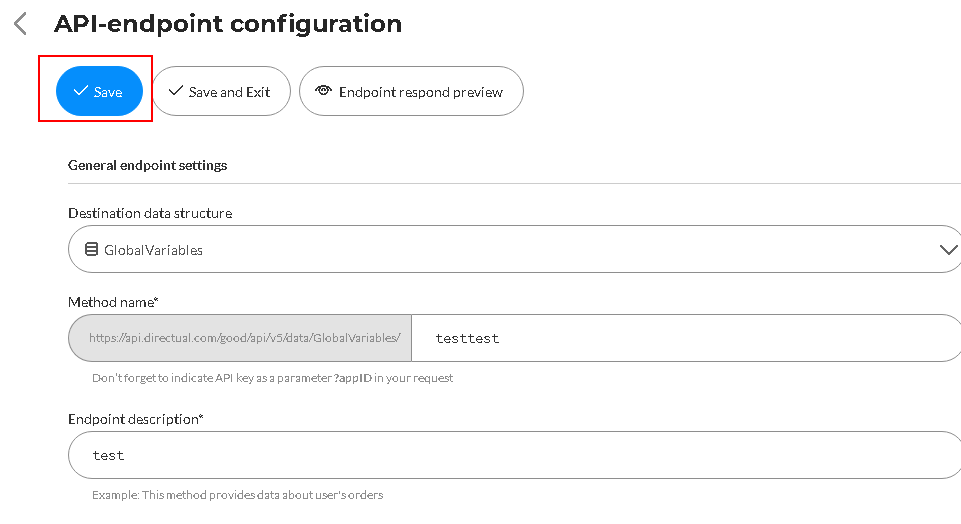Click the example text about user's orders
The image size is (961, 524).
[237, 495]
